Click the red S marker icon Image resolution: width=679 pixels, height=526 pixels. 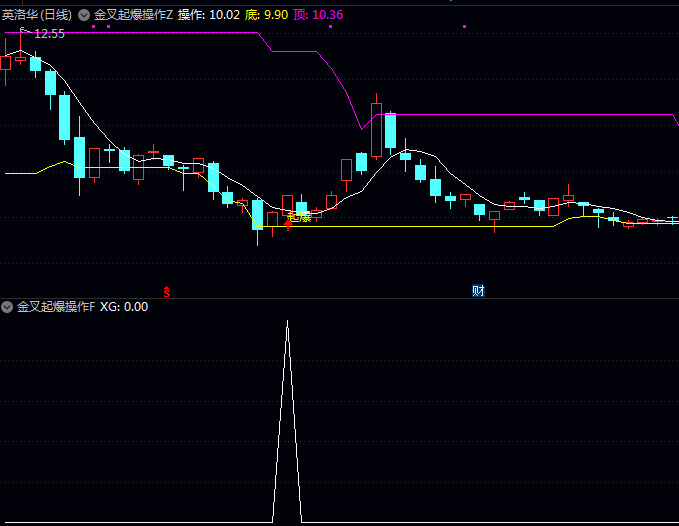[167, 292]
